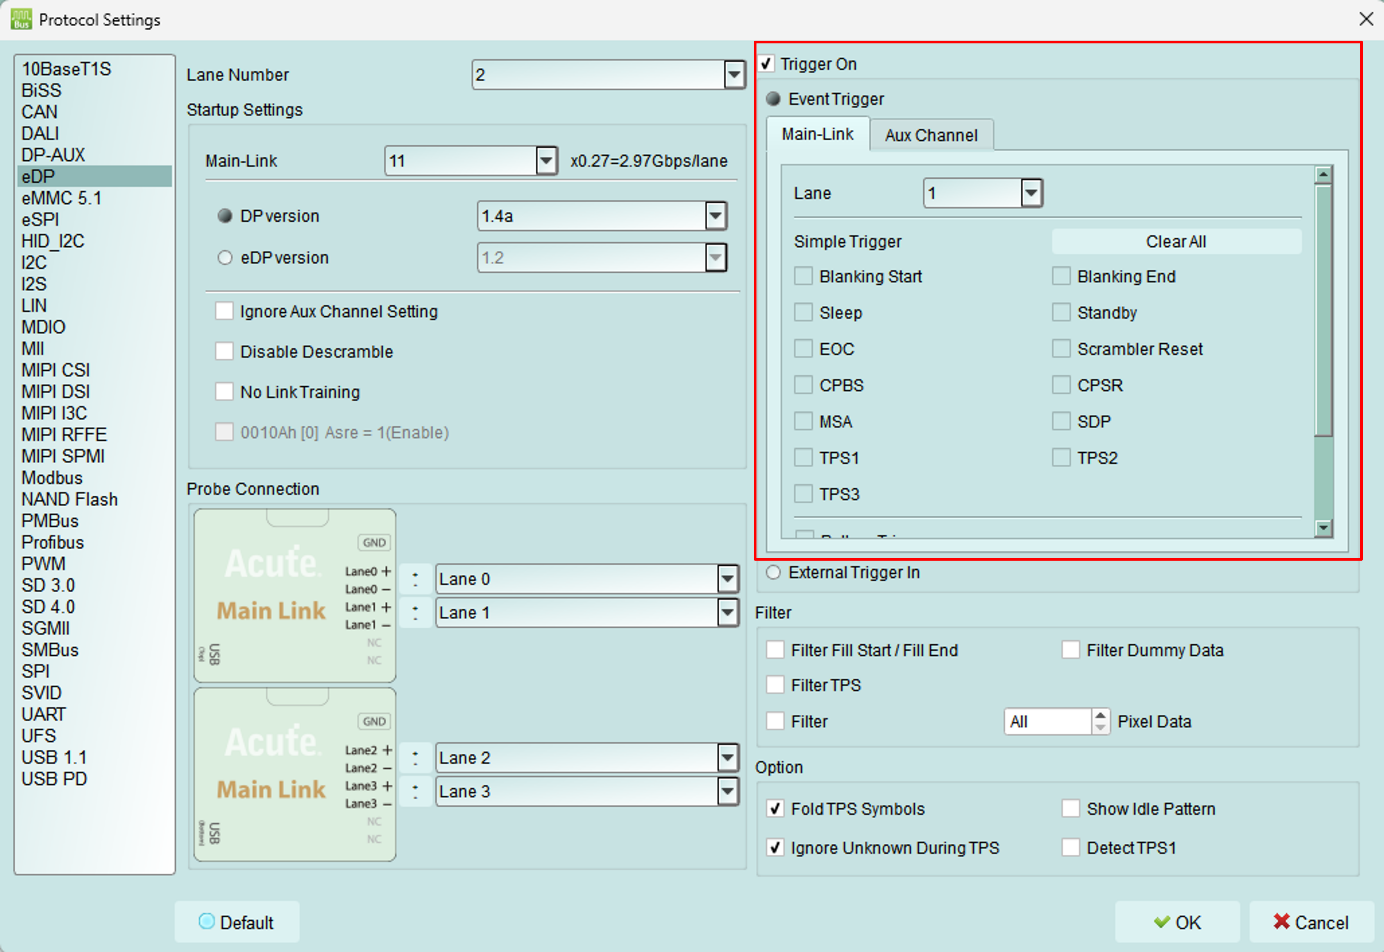Switch to Aux Channel tab
This screenshot has width=1384, height=952.
(x=931, y=135)
